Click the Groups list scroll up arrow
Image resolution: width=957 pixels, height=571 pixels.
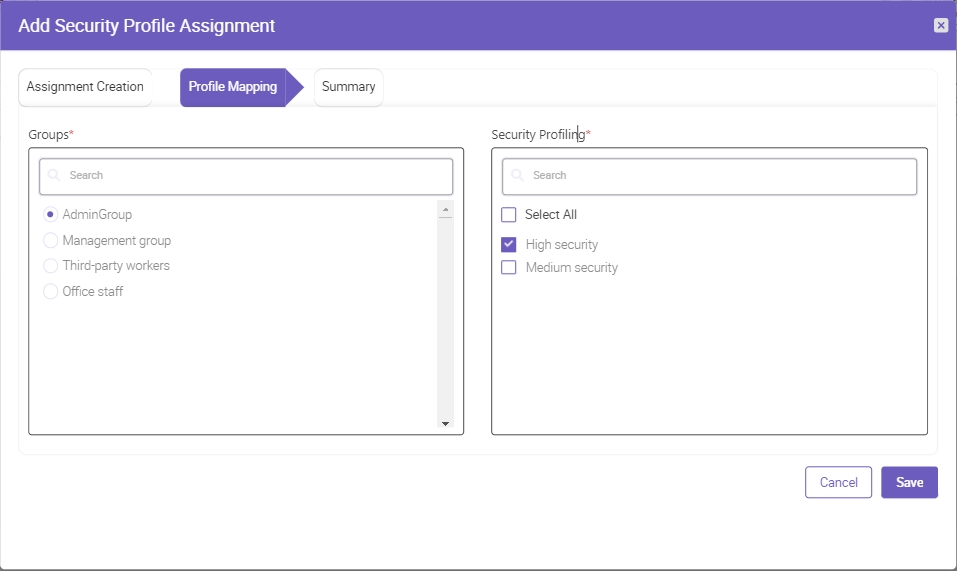pyautogui.click(x=446, y=209)
